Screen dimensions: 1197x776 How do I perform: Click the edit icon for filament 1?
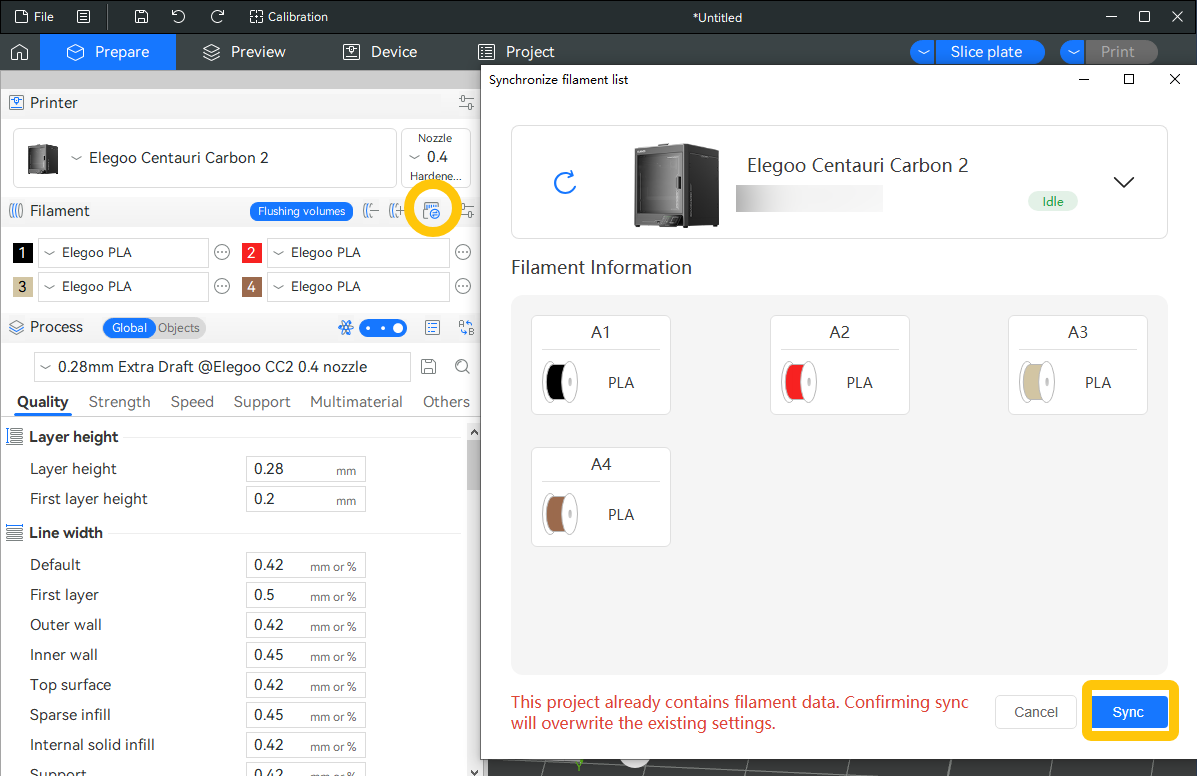[x=222, y=253]
